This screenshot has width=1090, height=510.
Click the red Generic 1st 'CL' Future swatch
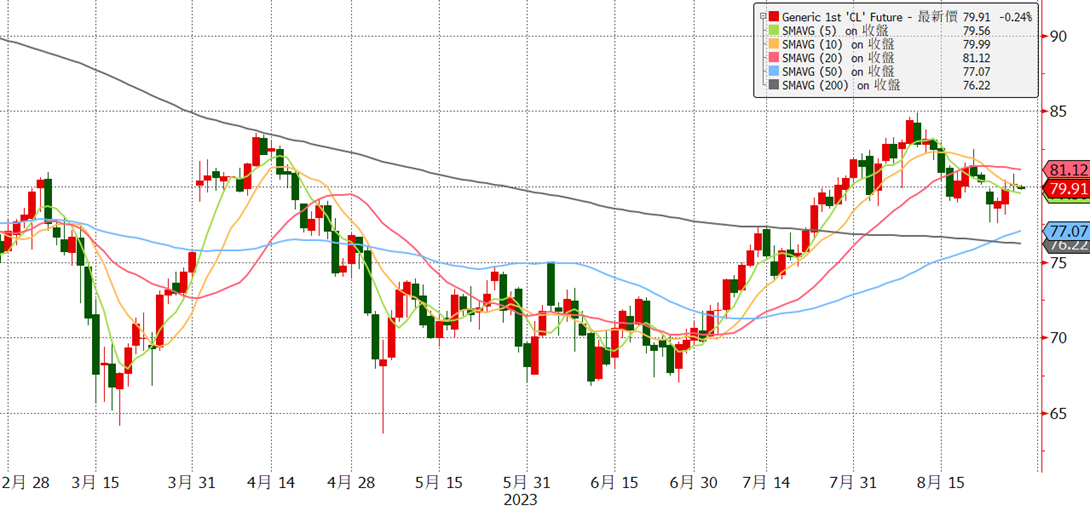pyautogui.click(x=774, y=16)
